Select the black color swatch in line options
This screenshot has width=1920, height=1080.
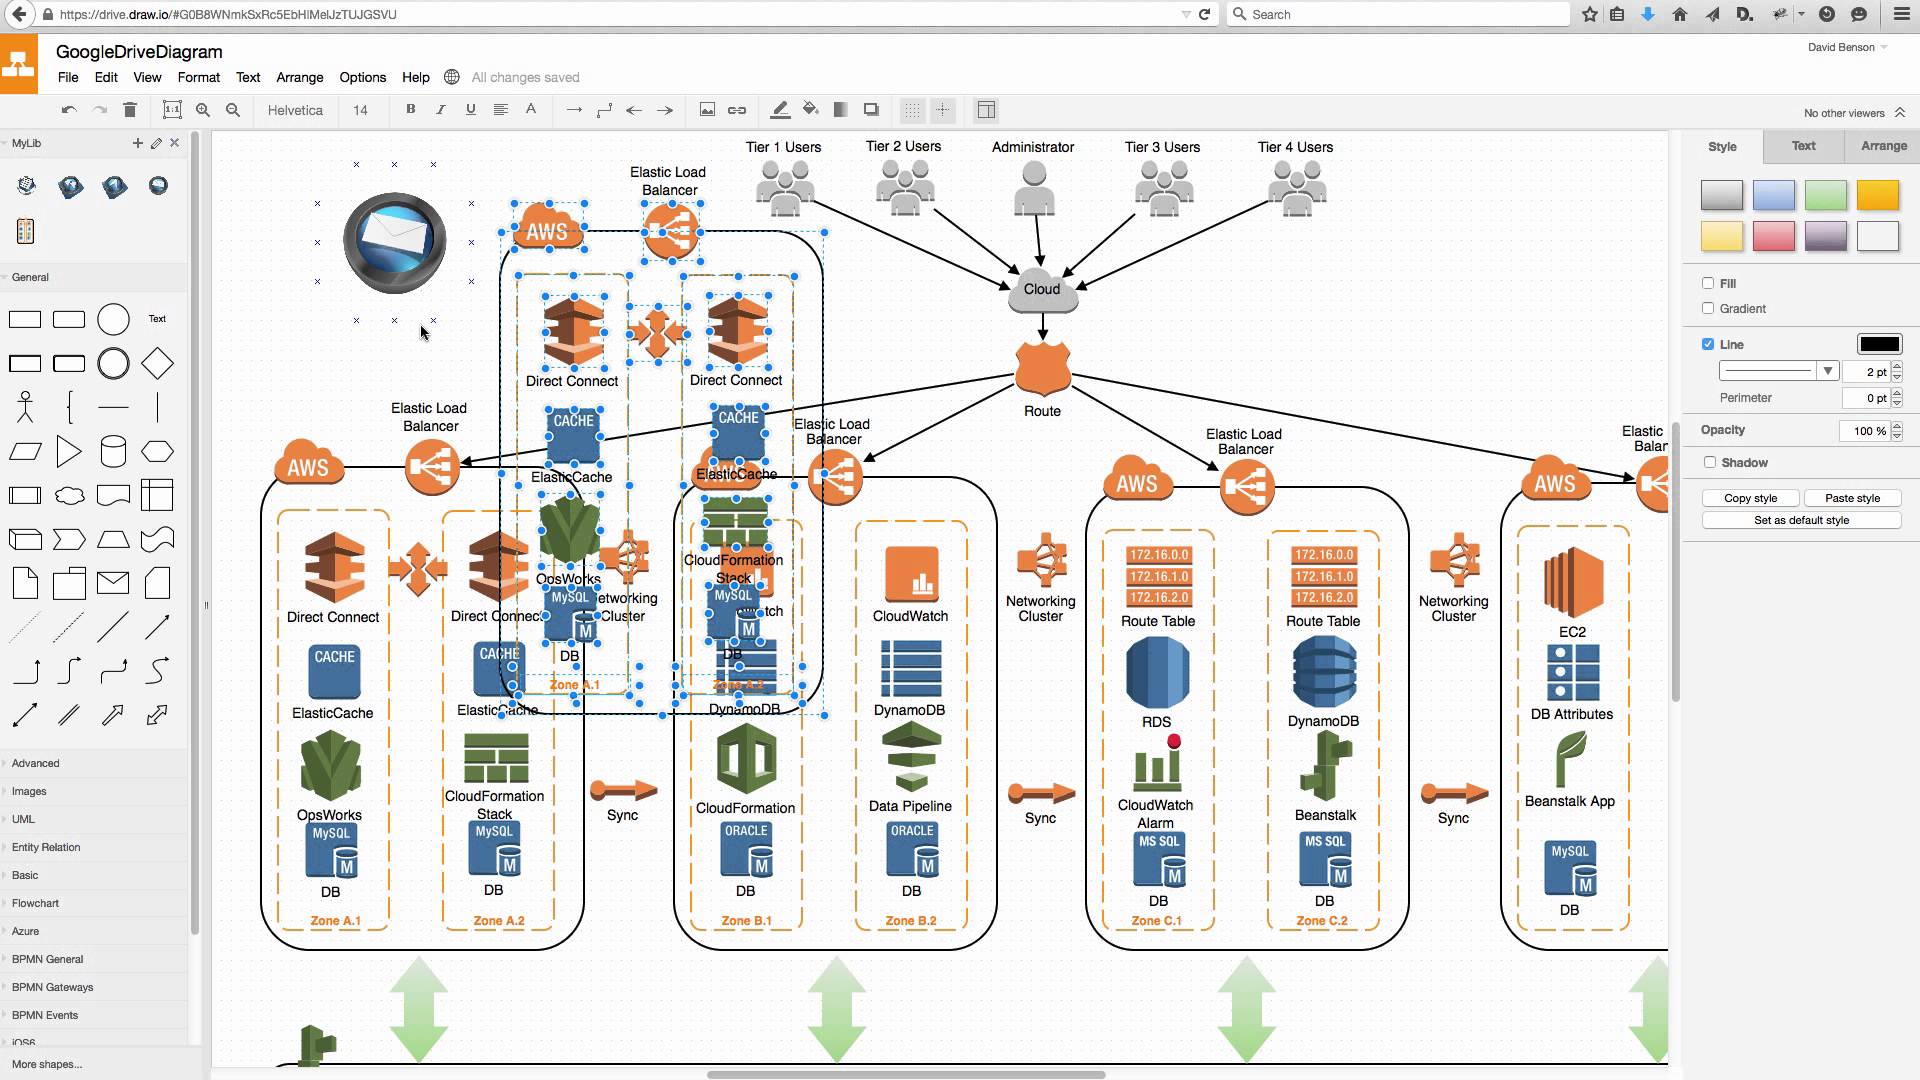(x=1876, y=343)
